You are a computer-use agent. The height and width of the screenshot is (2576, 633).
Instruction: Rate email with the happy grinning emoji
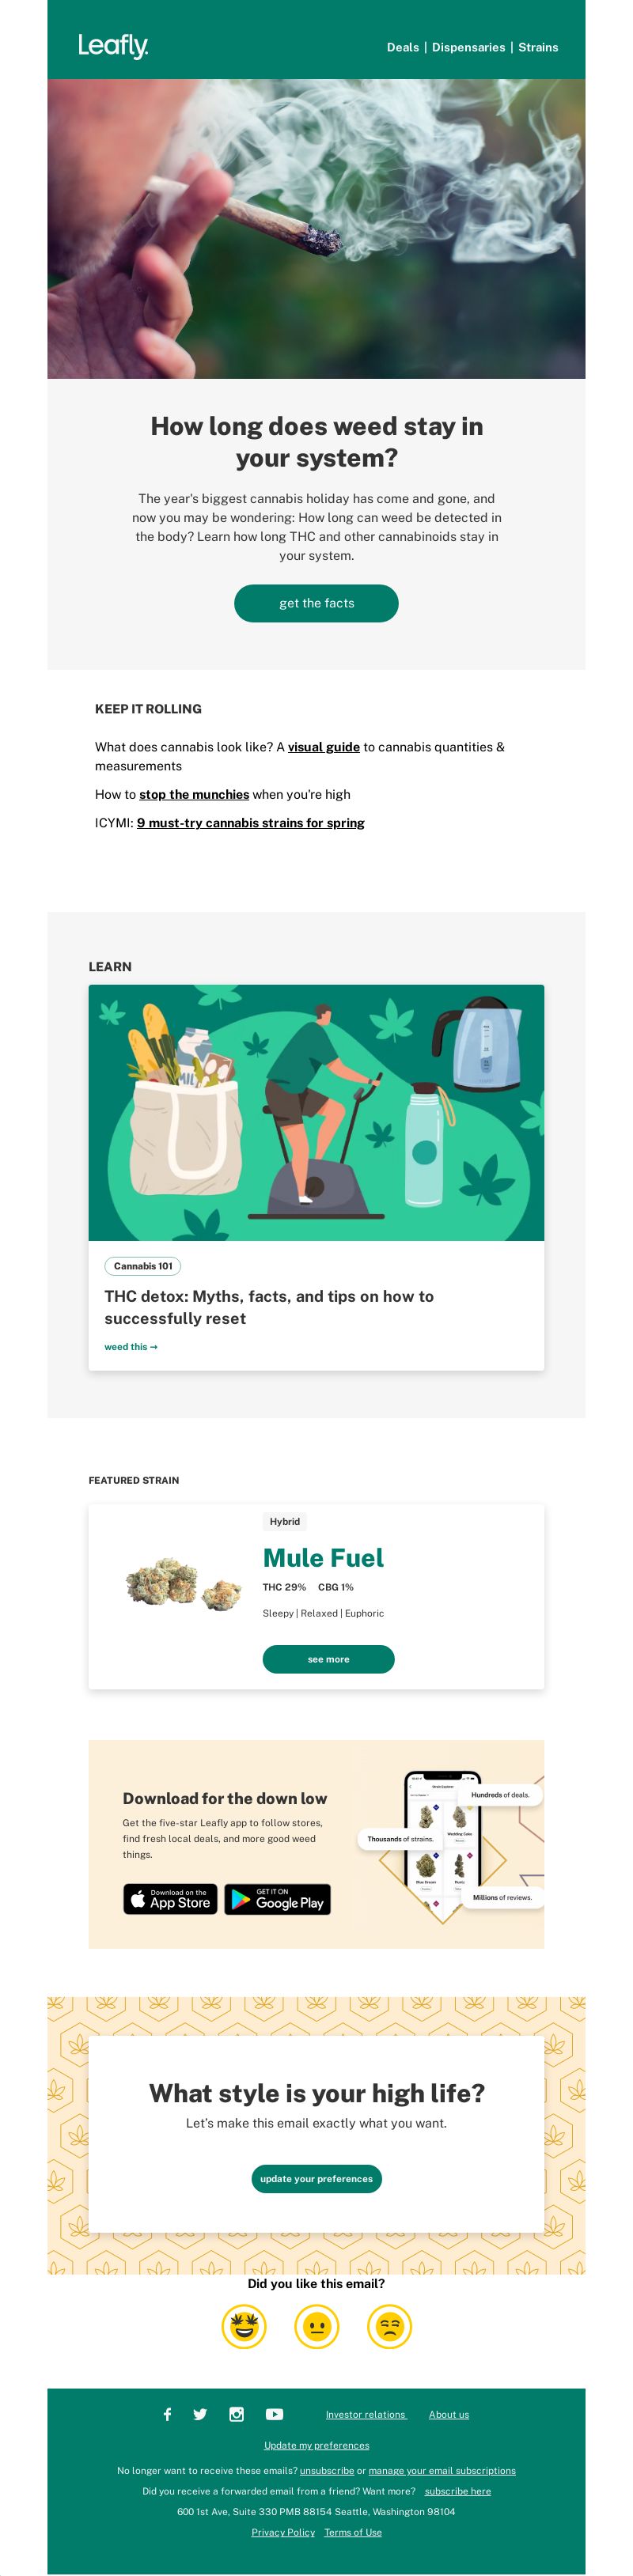click(x=244, y=2326)
